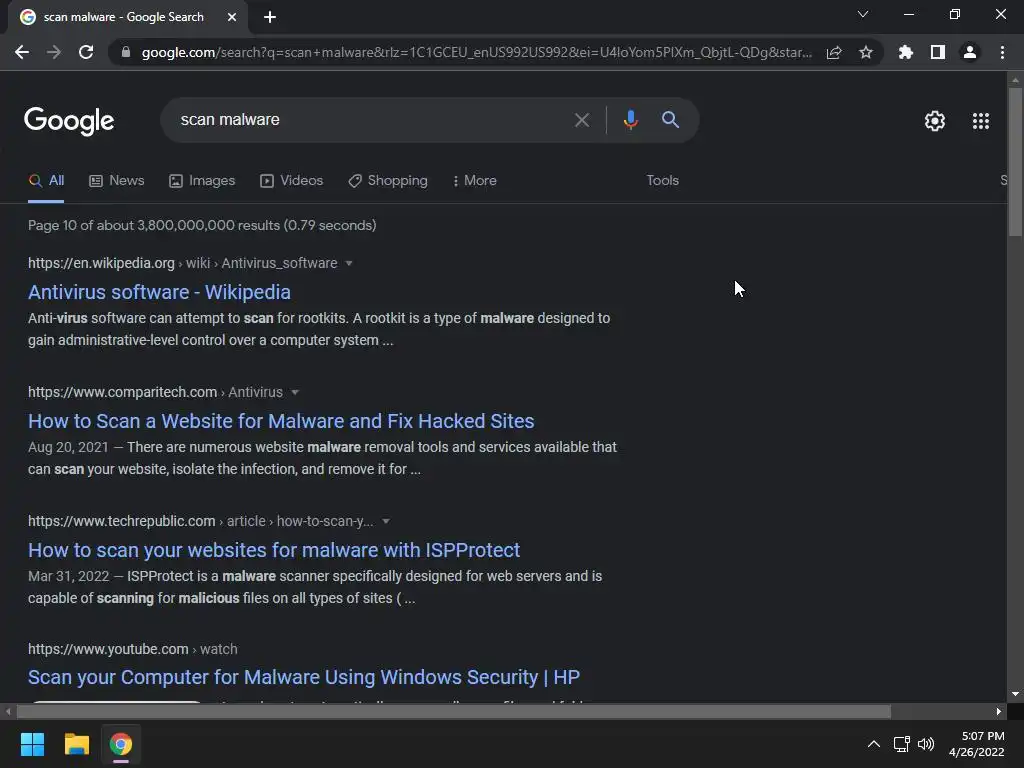This screenshot has width=1024, height=768.
Task: Click the scroll down arrow
Action: coord(1015,694)
